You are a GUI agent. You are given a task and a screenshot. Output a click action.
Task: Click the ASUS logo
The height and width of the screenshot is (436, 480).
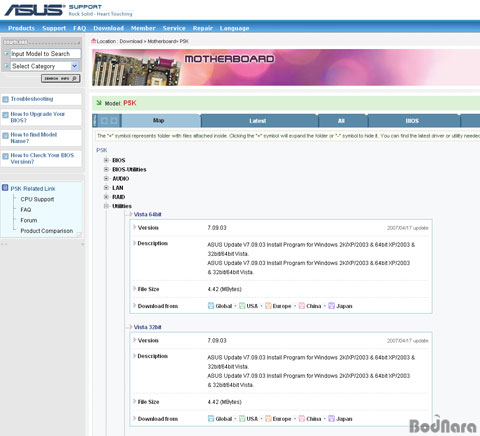(34, 10)
